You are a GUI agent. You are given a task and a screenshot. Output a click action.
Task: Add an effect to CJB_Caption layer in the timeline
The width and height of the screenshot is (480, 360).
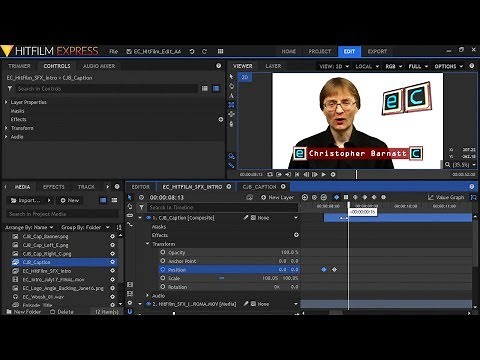(x=296, y=235)
